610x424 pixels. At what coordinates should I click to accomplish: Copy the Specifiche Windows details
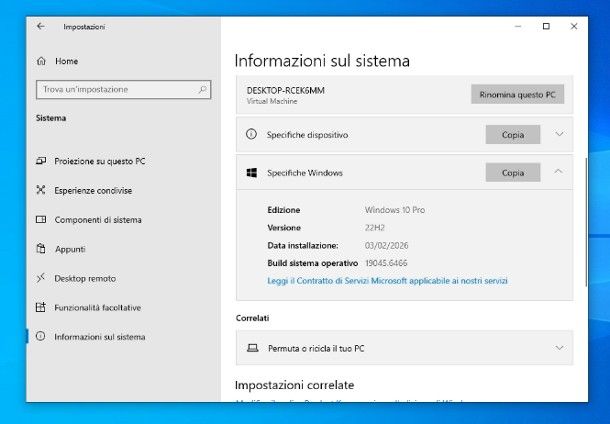click(x=513, y=173)
